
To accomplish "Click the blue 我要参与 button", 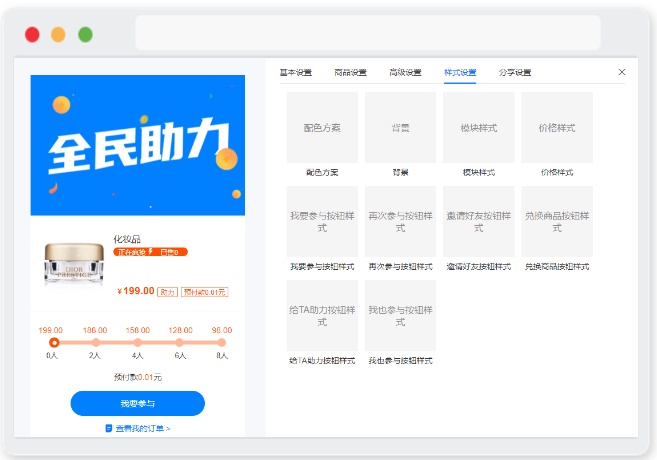I will (137, 403).
